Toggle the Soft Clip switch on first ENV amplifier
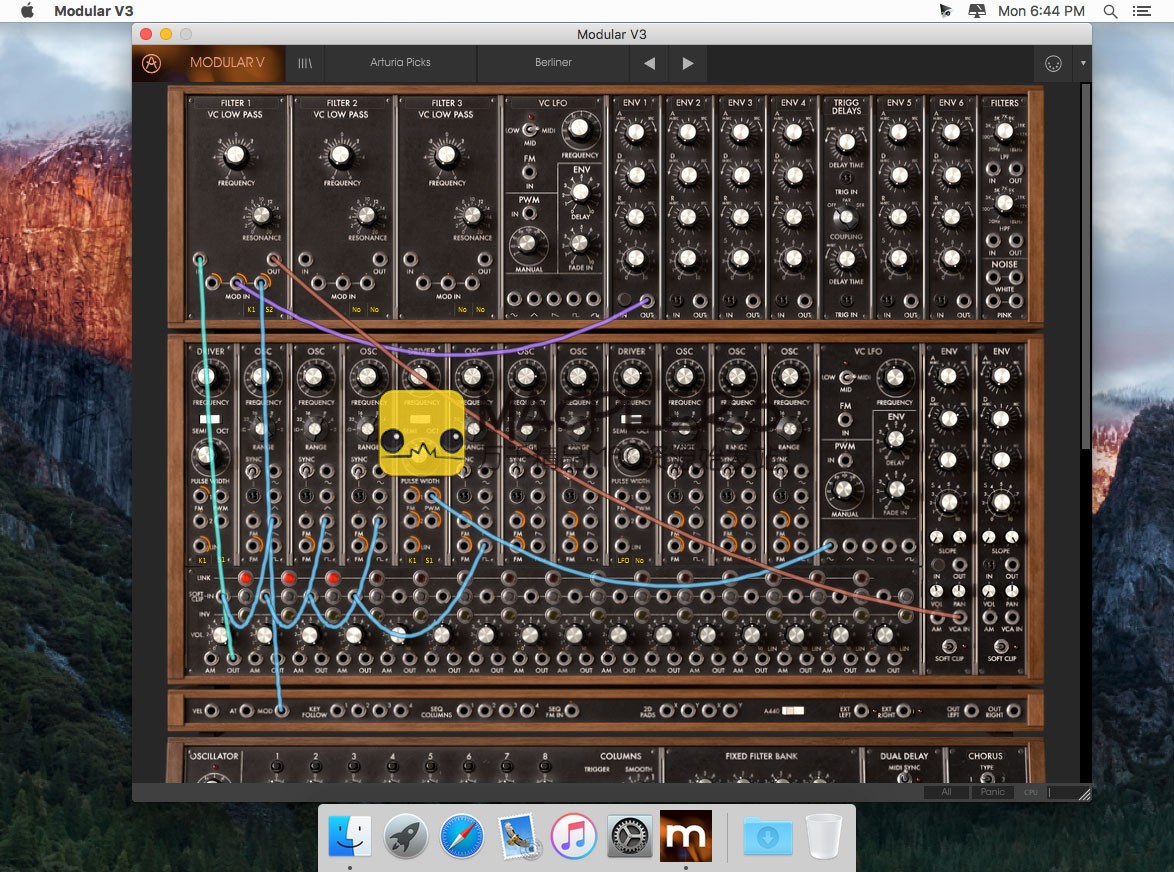 [x=948, y=646]
